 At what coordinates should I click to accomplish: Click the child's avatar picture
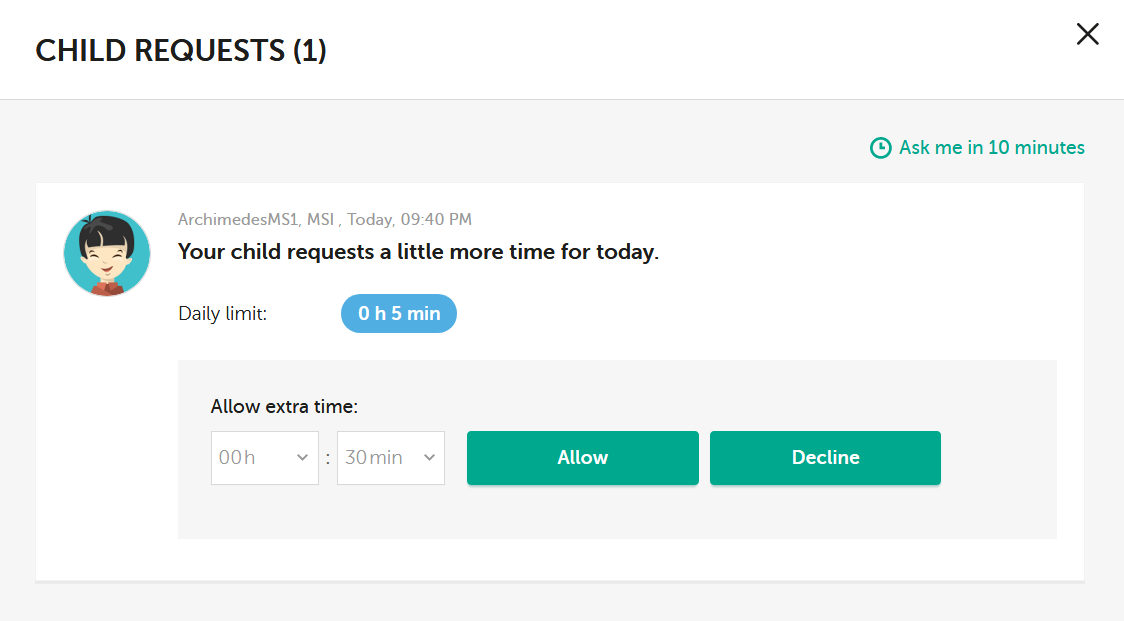coord(107,253)
